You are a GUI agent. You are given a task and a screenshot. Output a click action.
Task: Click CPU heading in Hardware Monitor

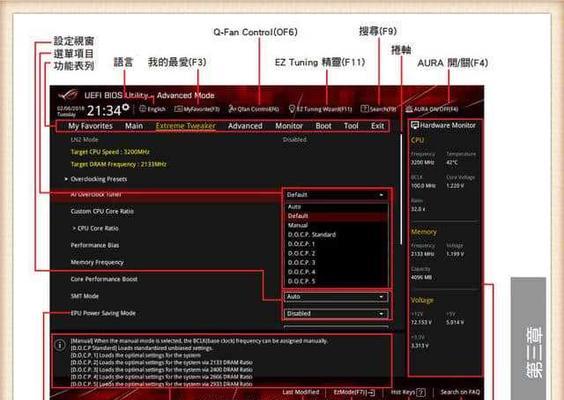click(417, 140)
